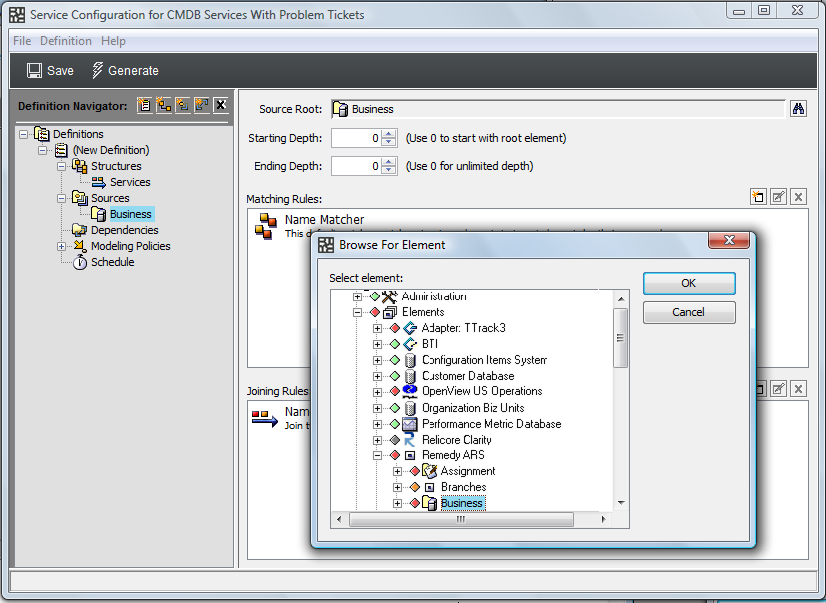Decrease Ending Depth with down arrow

(389, 171)
